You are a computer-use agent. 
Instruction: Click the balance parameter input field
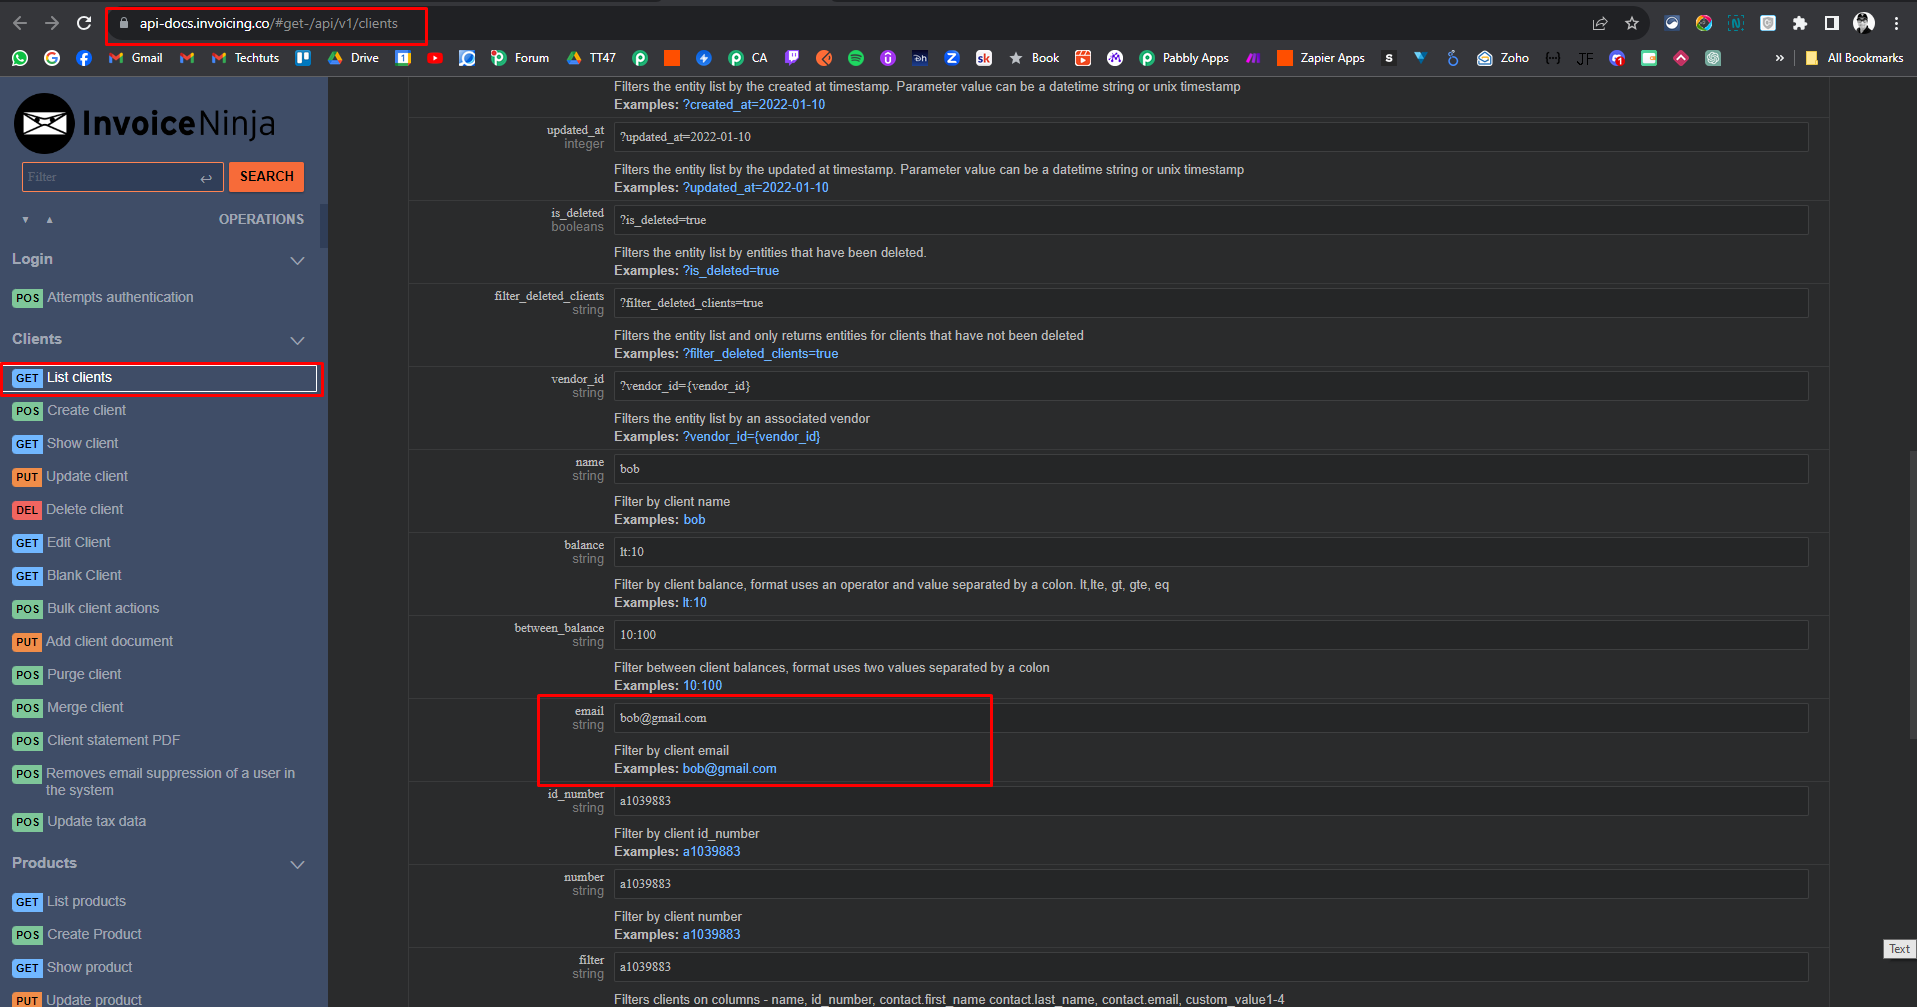(x=1210, y=552)
